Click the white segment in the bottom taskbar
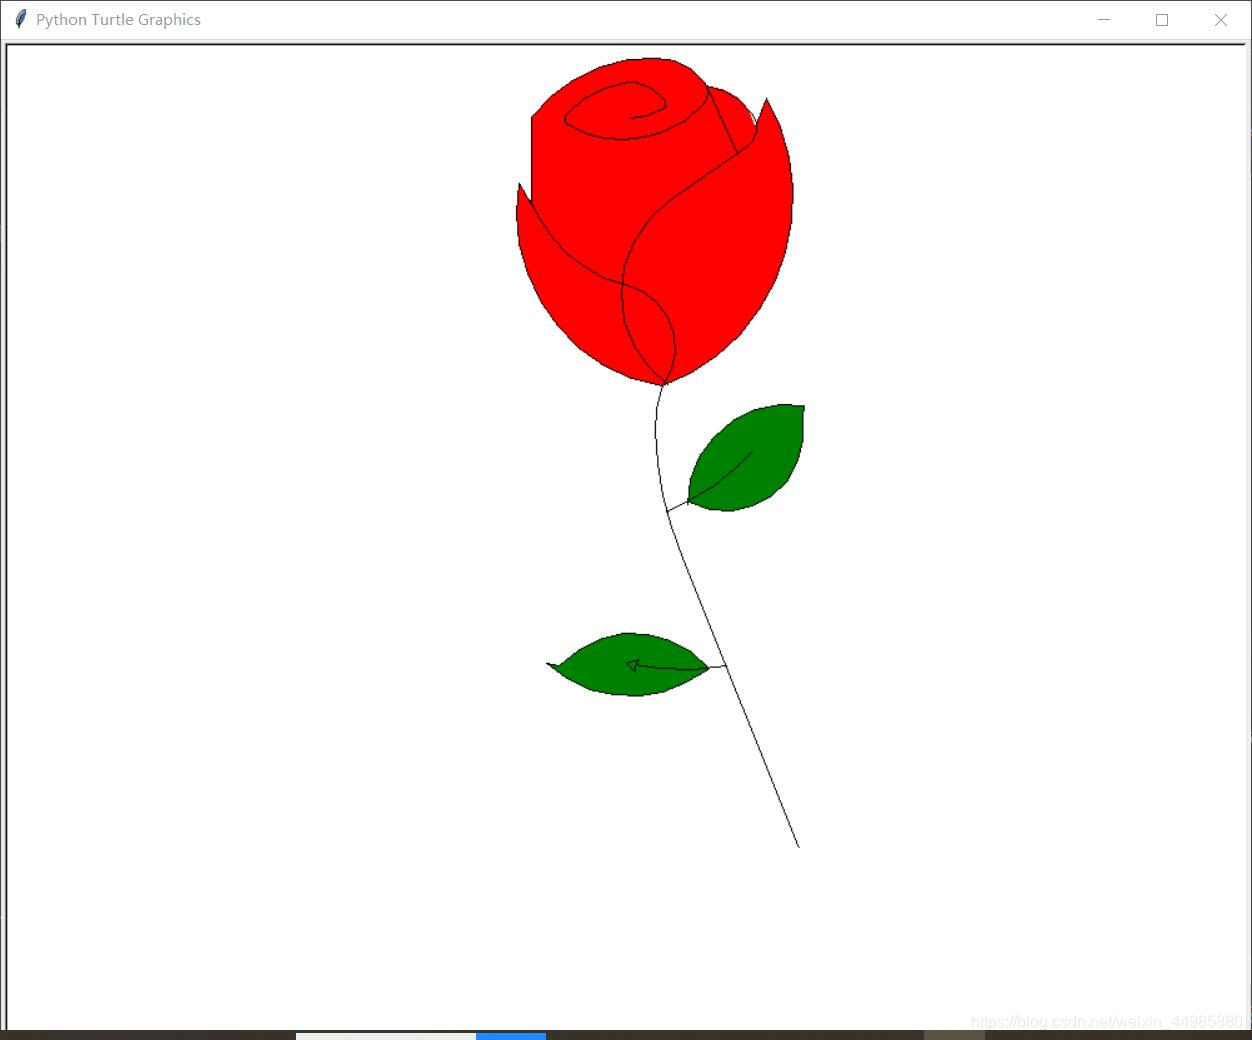 click(385, 1036)
